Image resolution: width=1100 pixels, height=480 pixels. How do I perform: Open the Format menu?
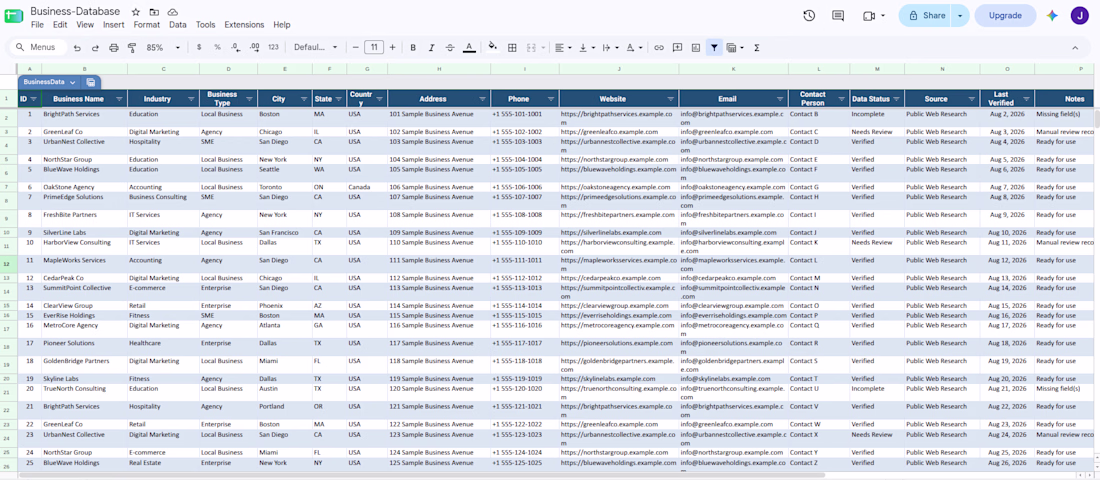(x=147, y=25)
